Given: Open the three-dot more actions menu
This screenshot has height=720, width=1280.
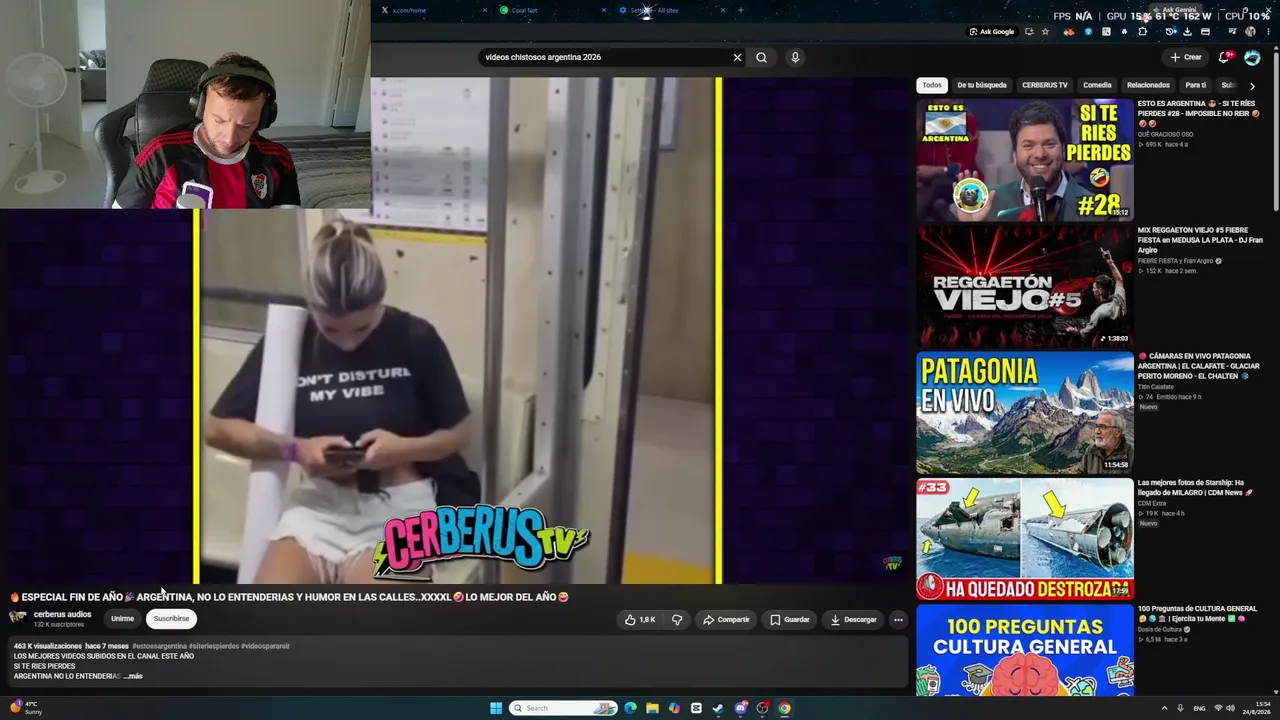Looking at the screenshot, I should click(898, 620).
